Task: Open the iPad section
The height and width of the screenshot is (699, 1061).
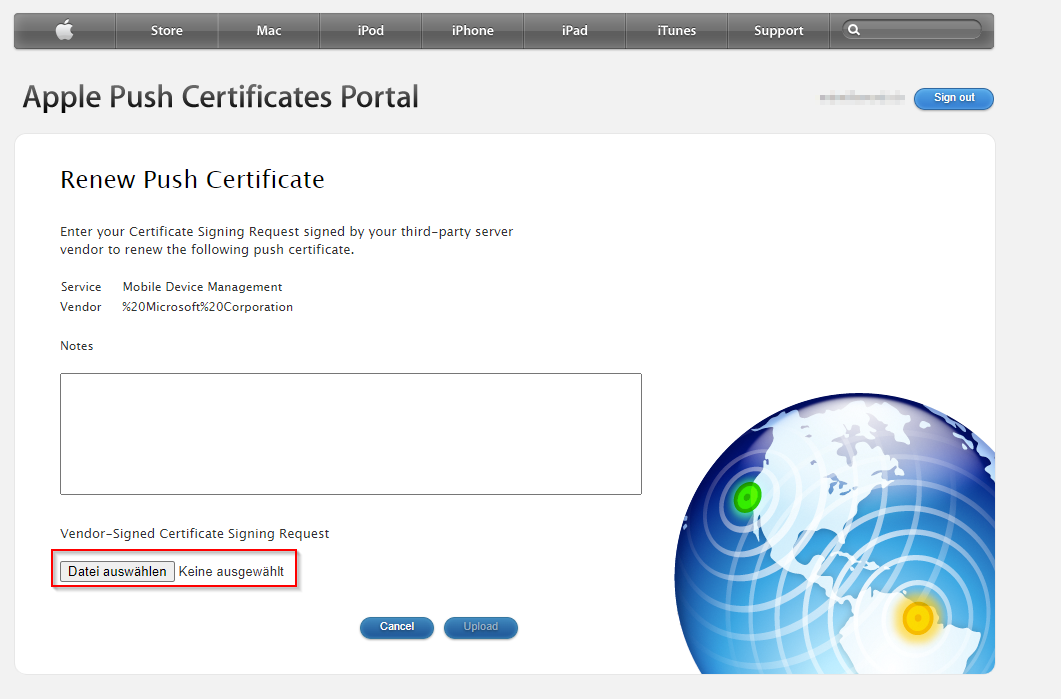Action: point(574,30)
